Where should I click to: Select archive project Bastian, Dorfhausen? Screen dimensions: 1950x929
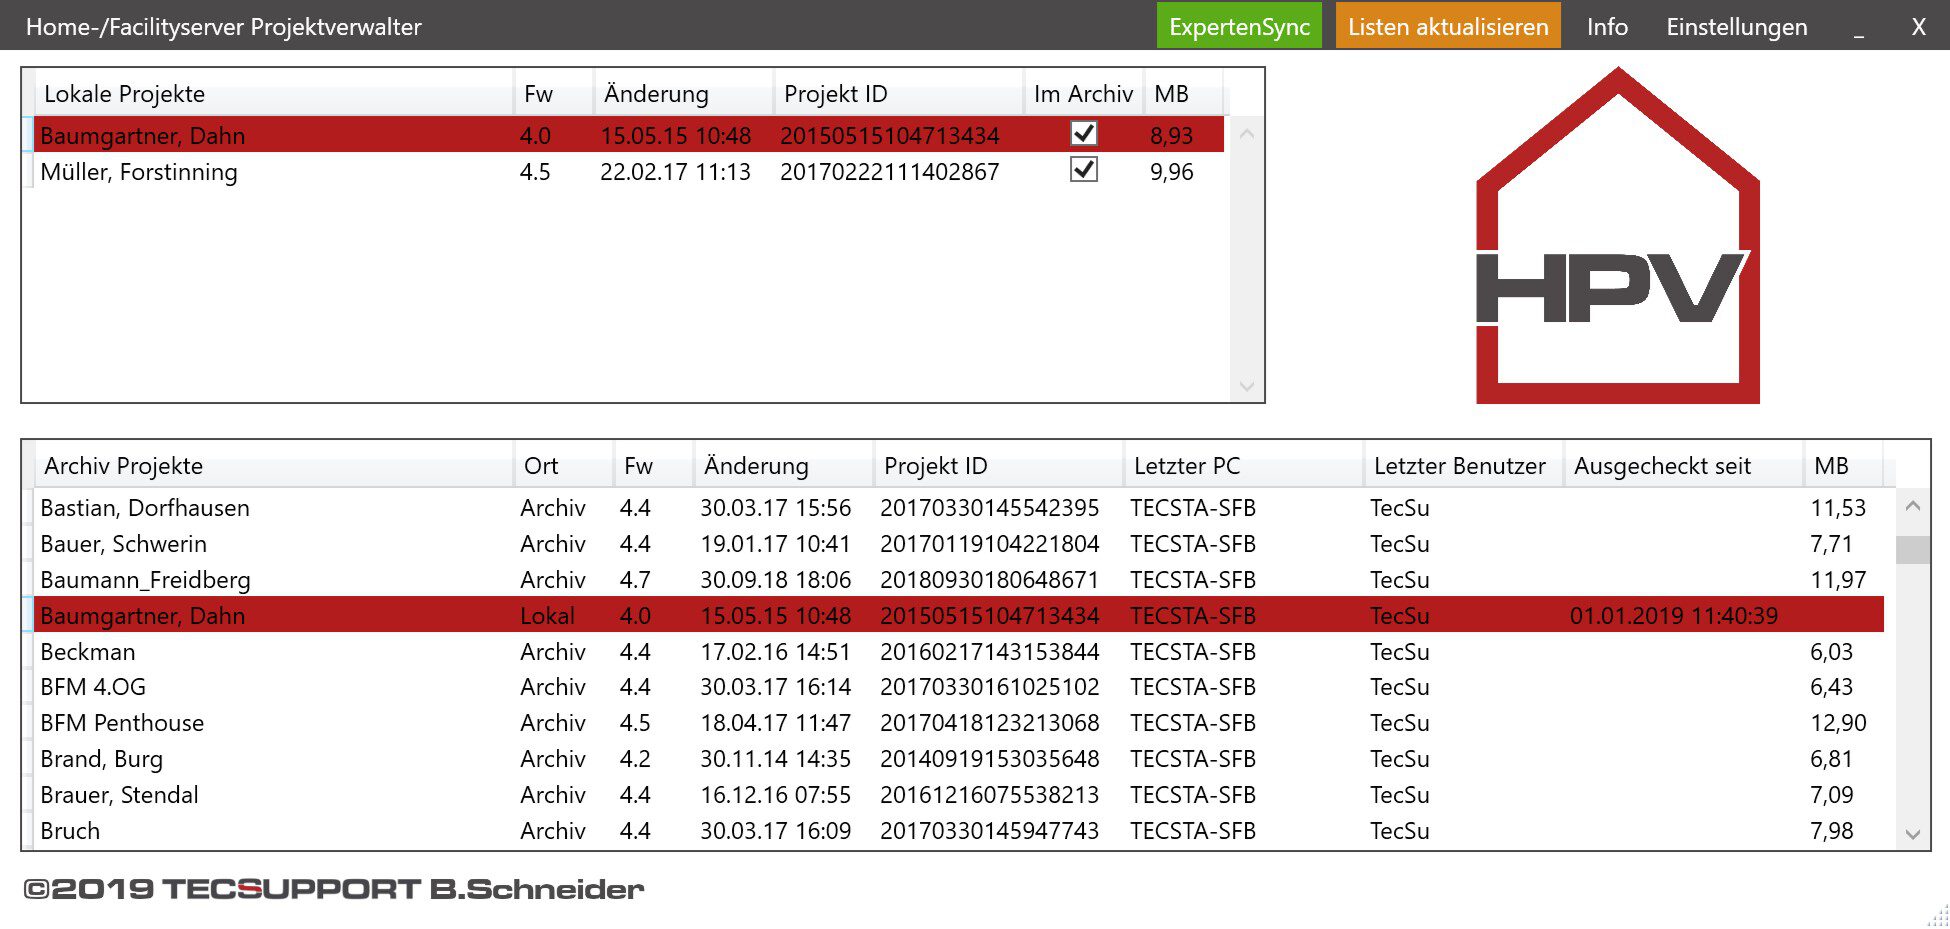coord(959,508)
